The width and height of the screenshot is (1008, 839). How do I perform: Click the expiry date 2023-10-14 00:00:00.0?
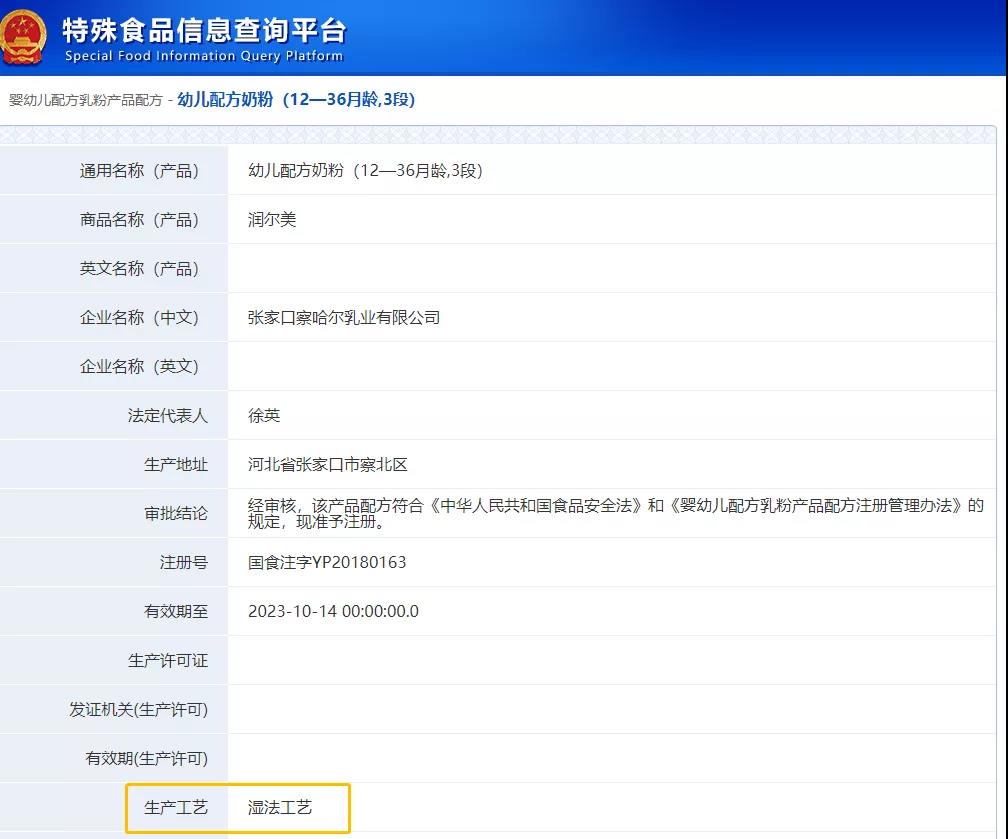pos(333,611)
